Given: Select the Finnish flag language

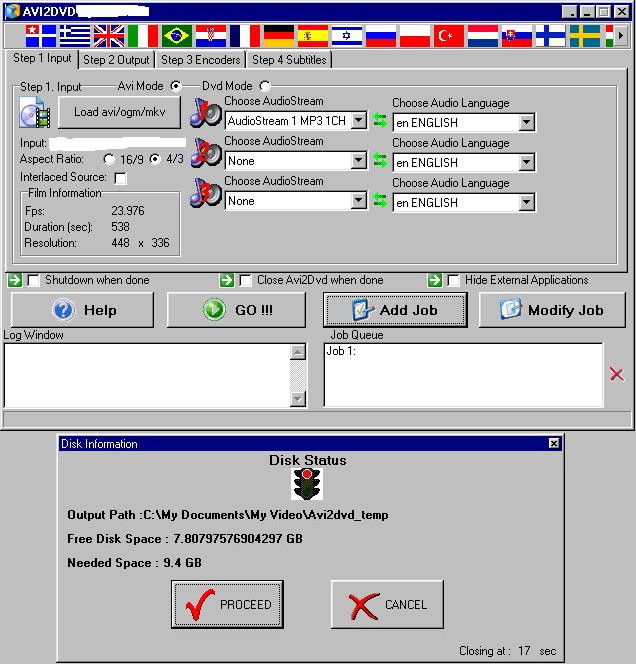Looking at the screenshot, I should click(x=551, y=36).
